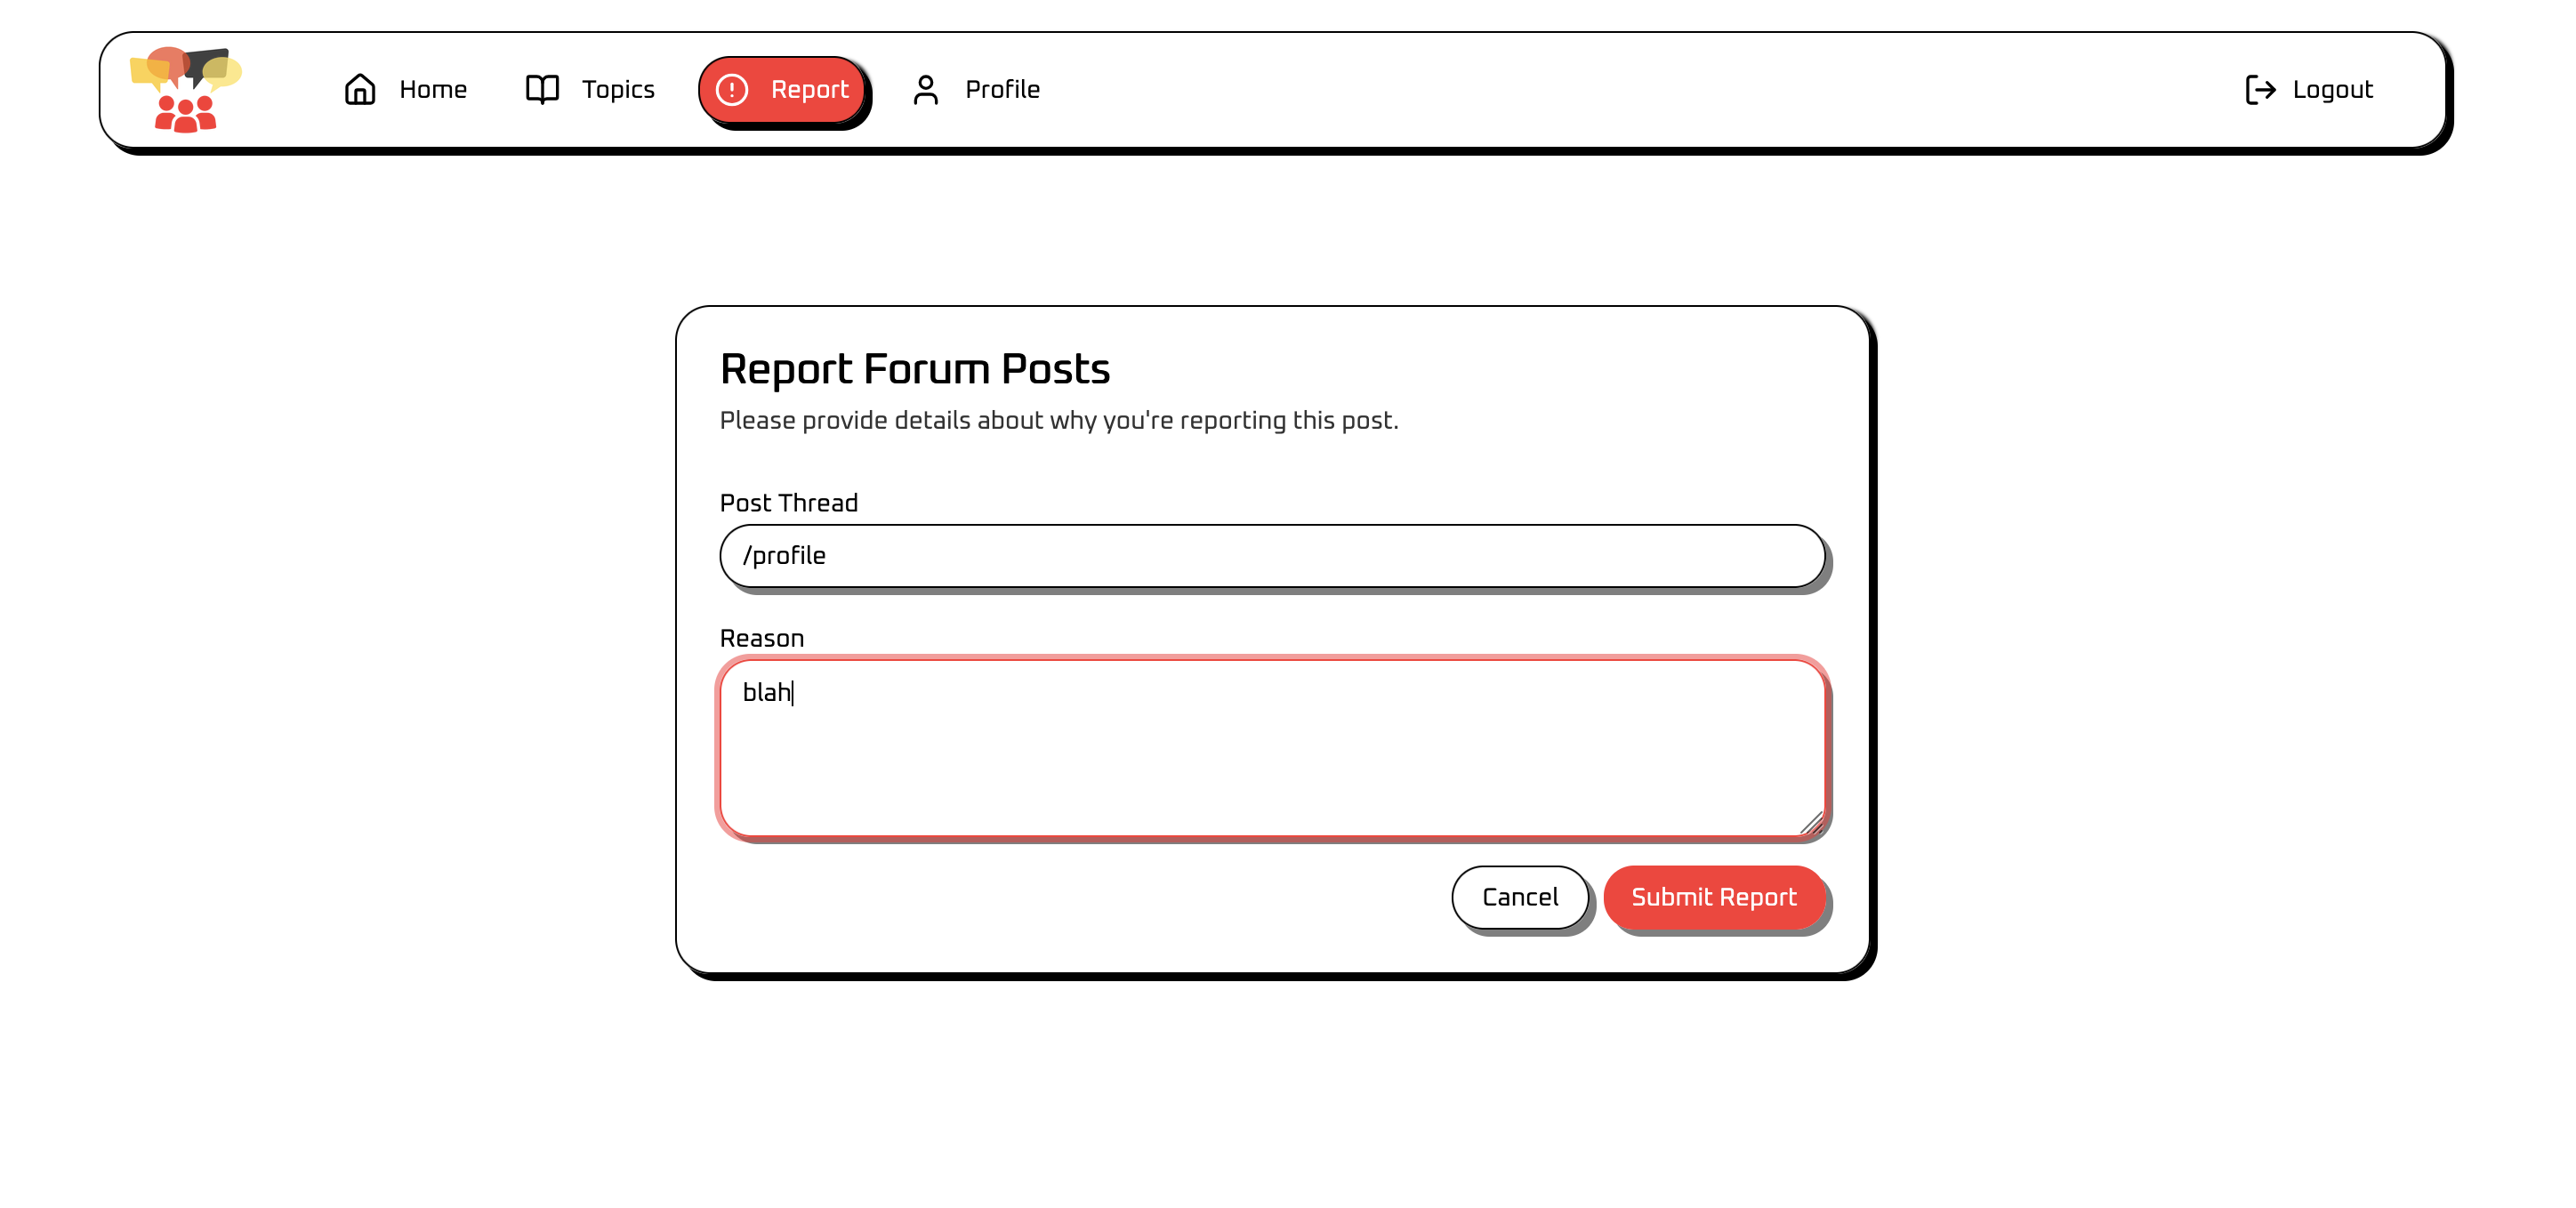This screenshot has width=2576, height=1208.
Task: Click the Post Thread field label
Action: 789,503
